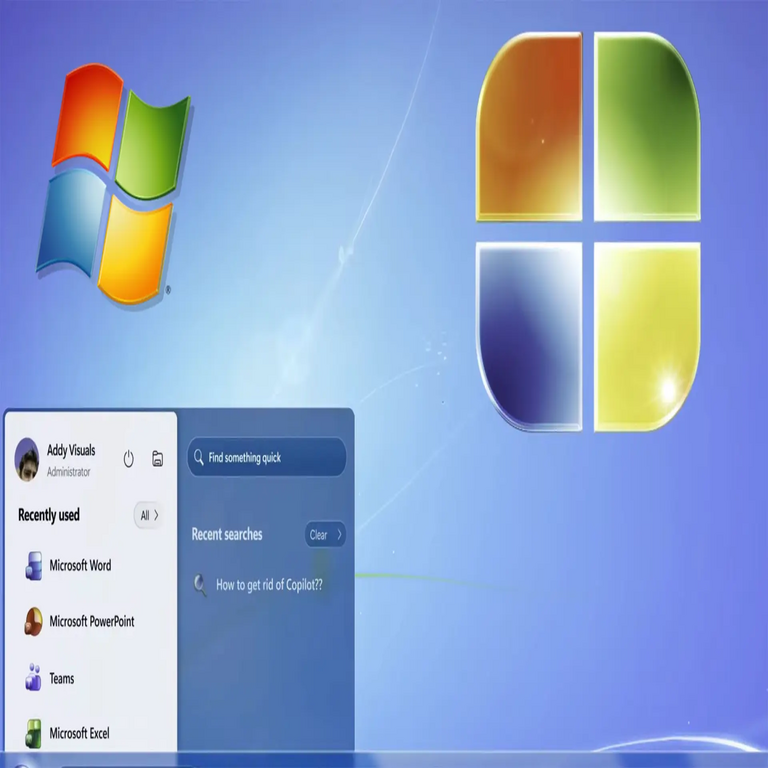Screen dimensions: 768x768
Task: Open Teams from its icon
Action: [33, 677]
